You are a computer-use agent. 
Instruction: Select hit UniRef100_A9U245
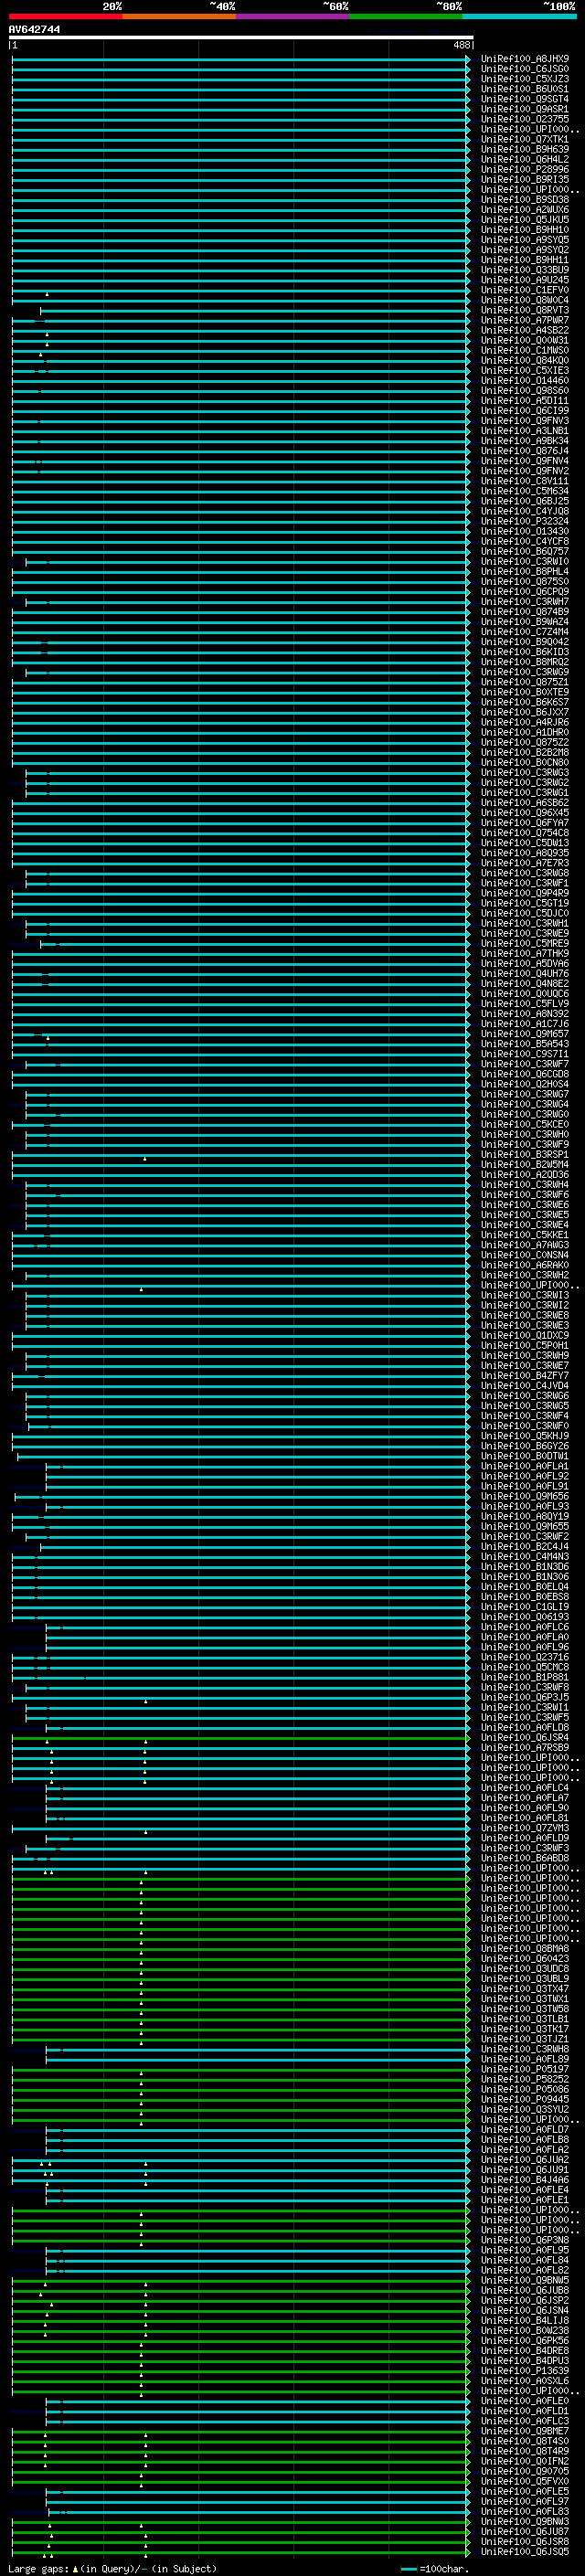[x=525, y=280]
